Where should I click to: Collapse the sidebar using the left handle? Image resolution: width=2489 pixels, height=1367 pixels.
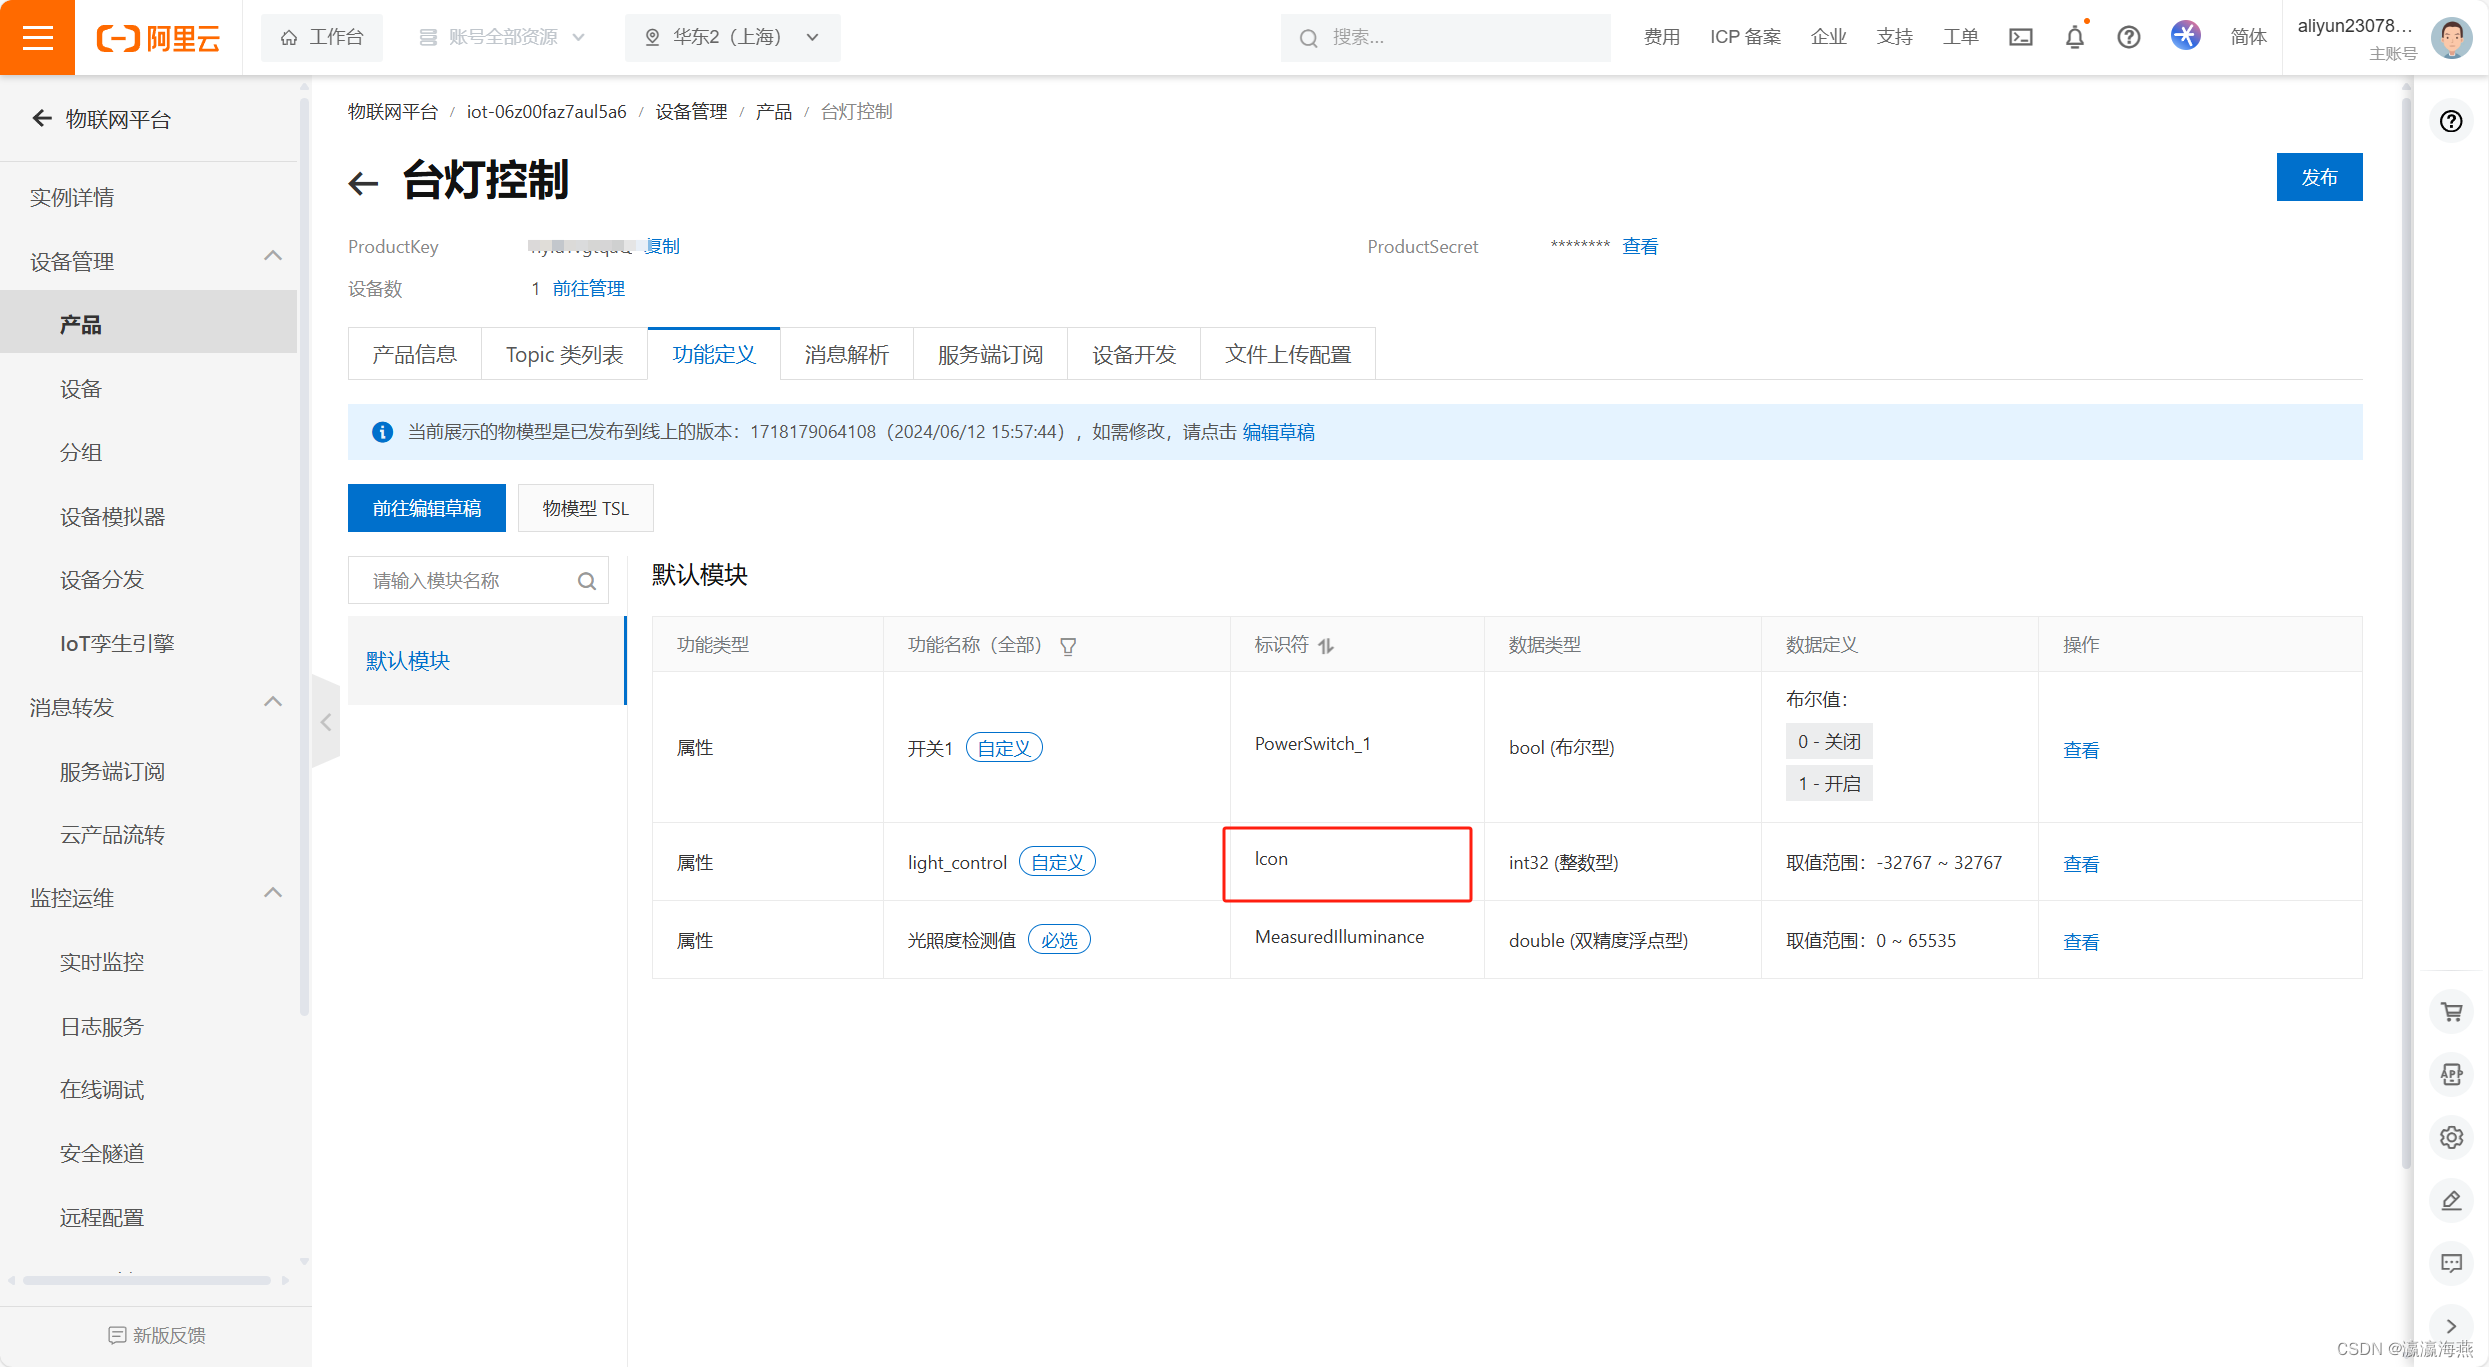point(326,722)
